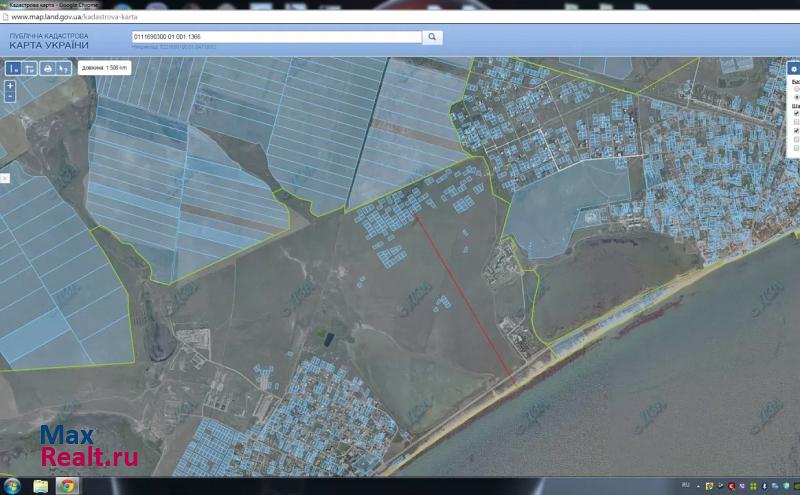Viewport: 800px width, 495px height.
Task: Open Windows Explorer from the taskbar
Action: pyautogui.click(x=41, y=485)
